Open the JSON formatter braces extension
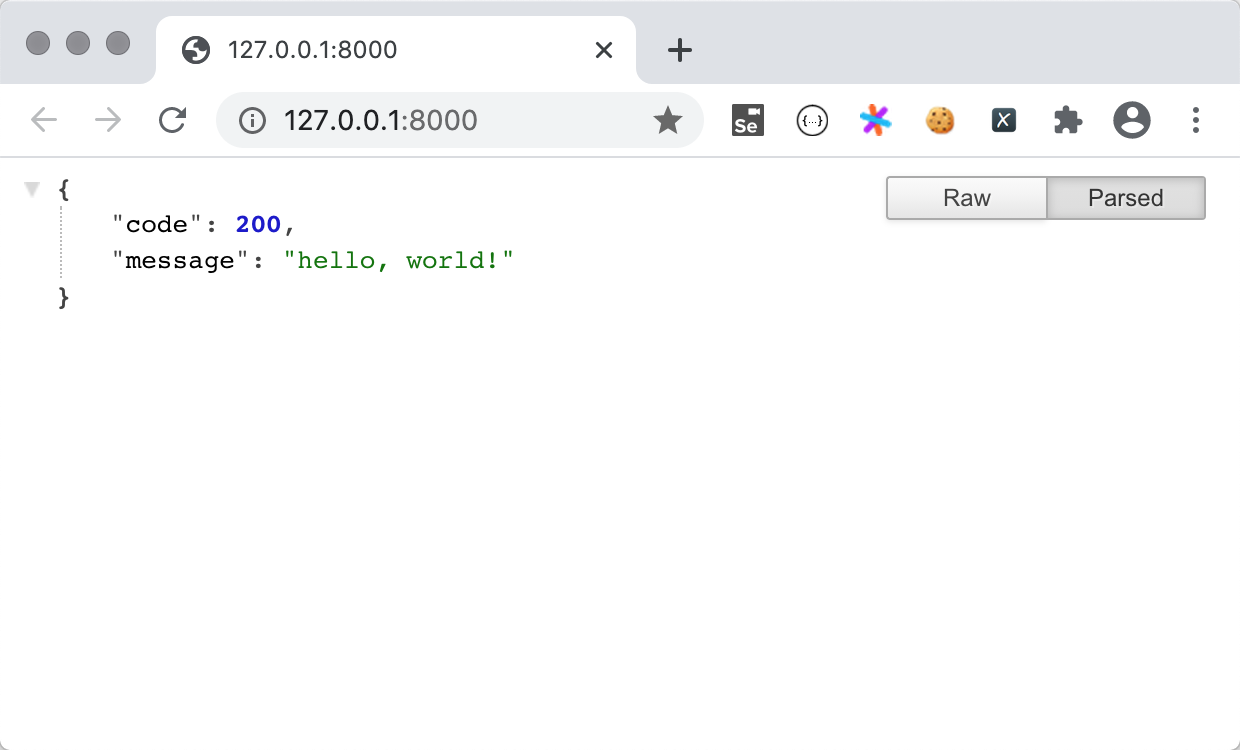The height and width of the screenshot is (750, 1240). click(x=811, y=121)
